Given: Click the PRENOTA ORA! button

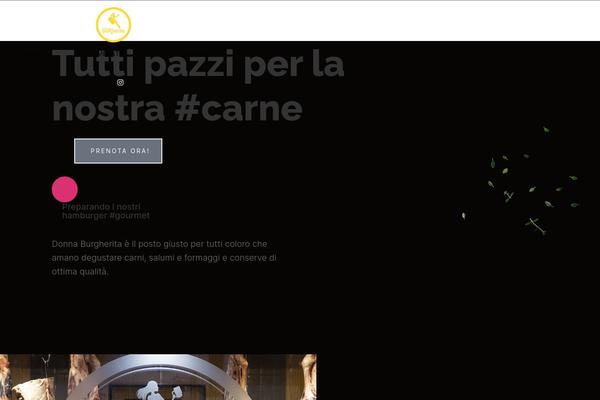Looking at the screenshot, I should pyautogui.click(x=118, y=151).
